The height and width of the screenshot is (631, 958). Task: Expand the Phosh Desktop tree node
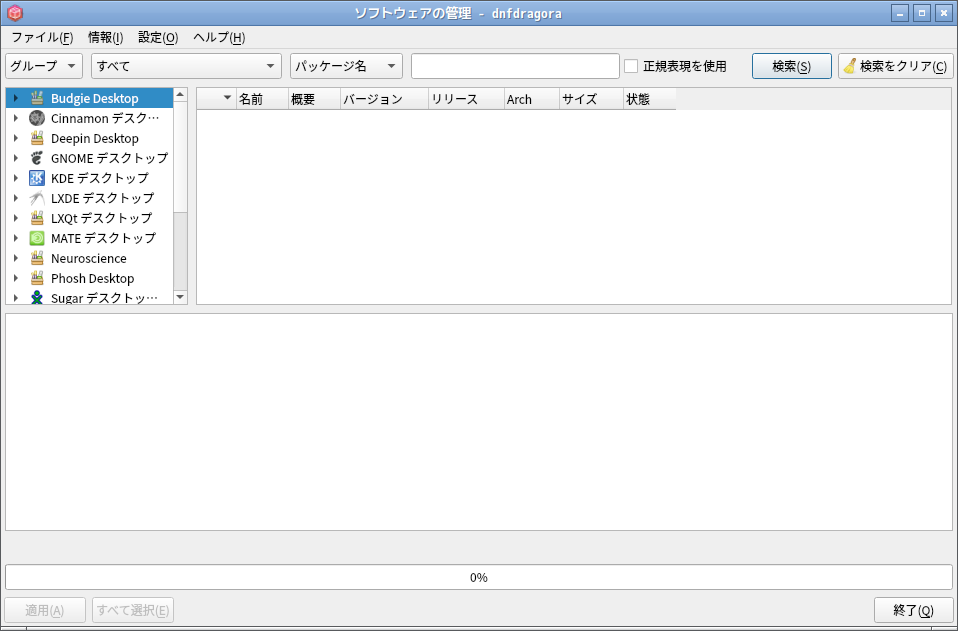[16, 279]
